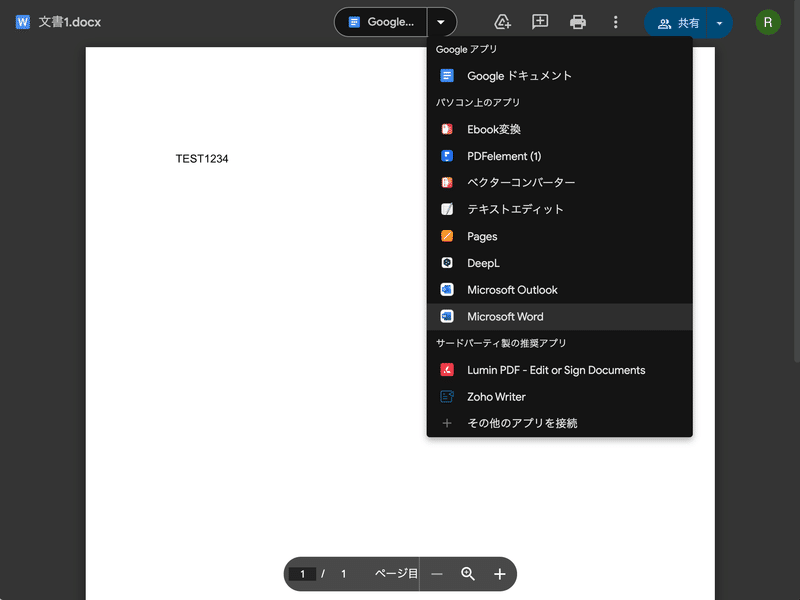
Task: Open the three-dot more actions menu
Action: [x=615, y=22]
